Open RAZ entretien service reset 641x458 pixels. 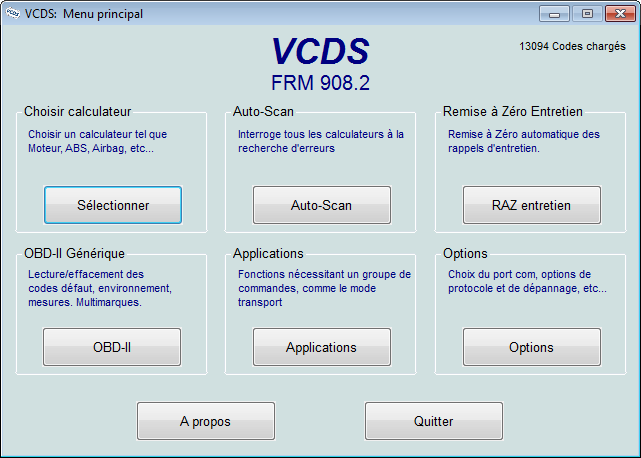531,205
